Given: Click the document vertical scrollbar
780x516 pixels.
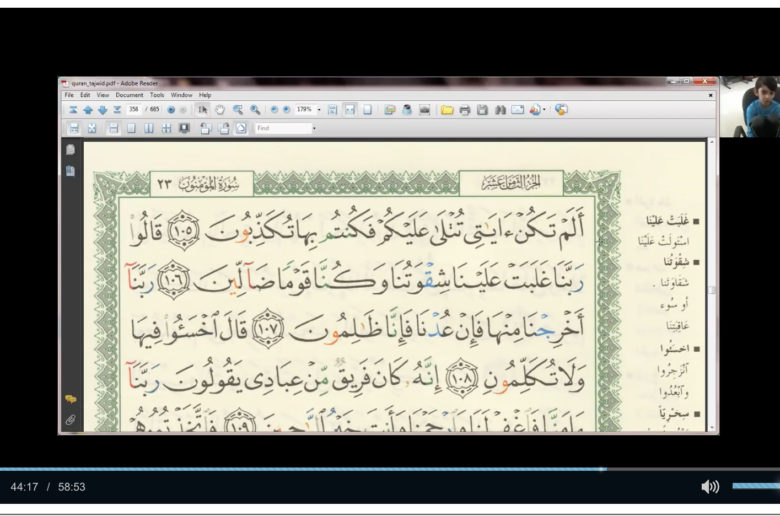Looking at the screenshot, I should point(712,285).
